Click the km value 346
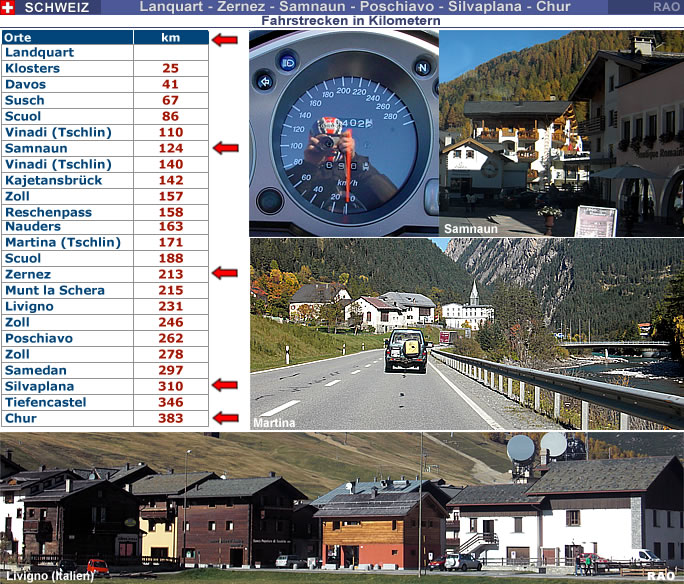This screenshot has width=684, height=584. pos(171,402)
